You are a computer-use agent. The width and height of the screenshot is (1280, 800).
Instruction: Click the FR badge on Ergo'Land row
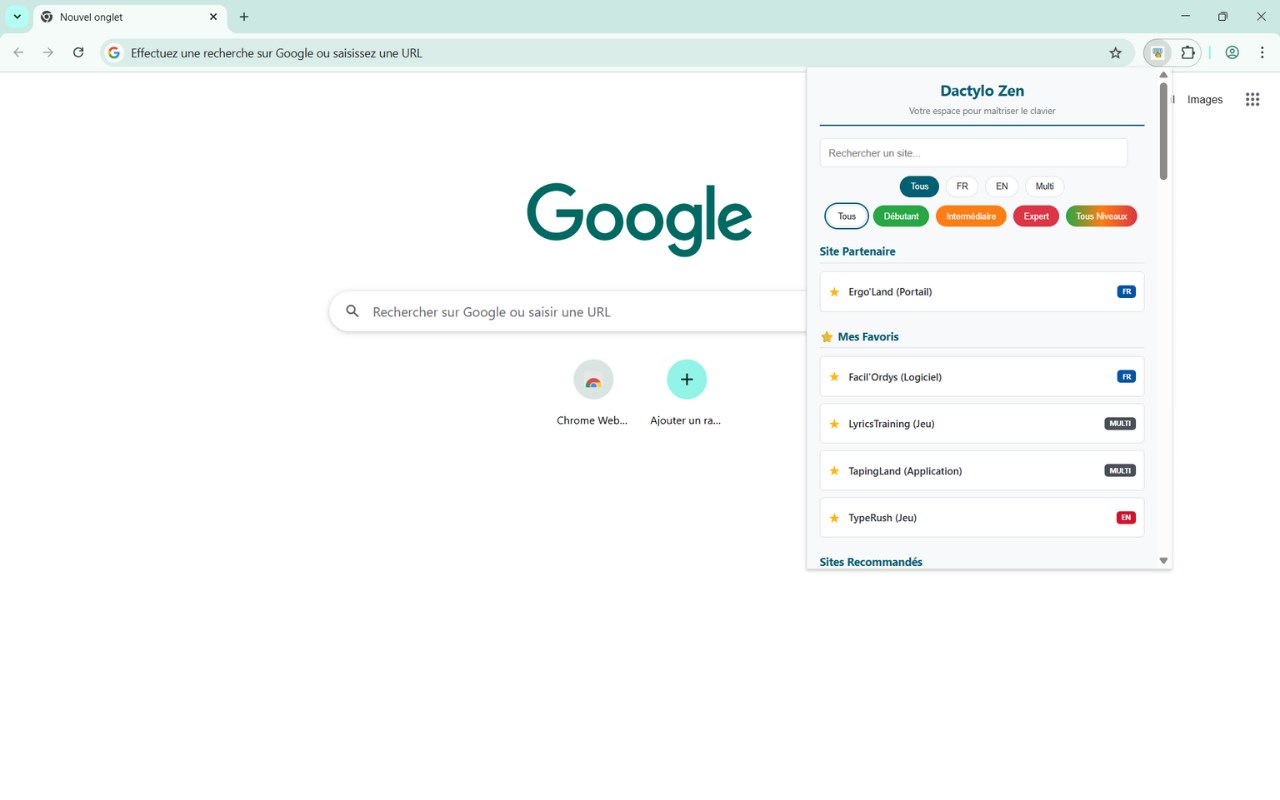(1126, 292)
